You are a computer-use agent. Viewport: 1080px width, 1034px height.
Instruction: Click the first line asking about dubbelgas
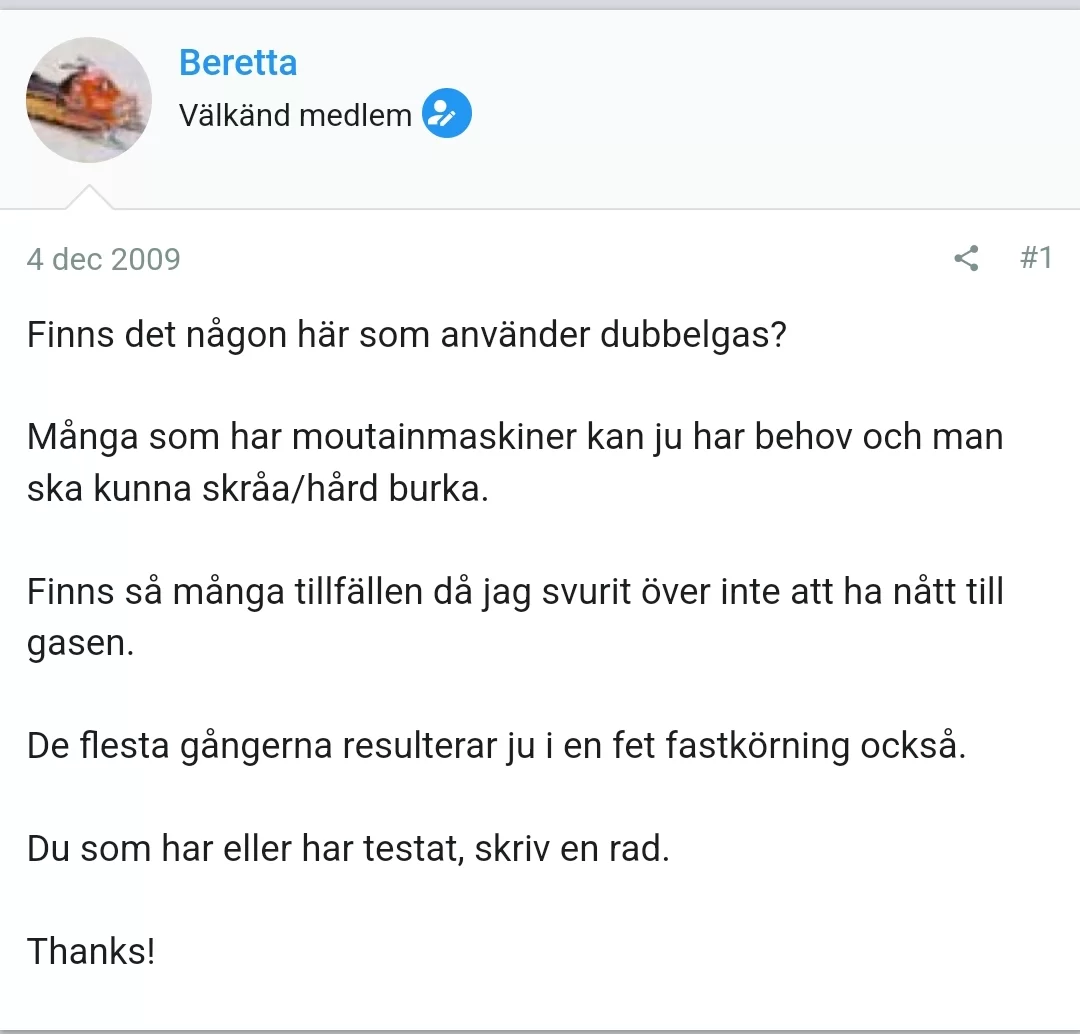(x=406, y=333)
